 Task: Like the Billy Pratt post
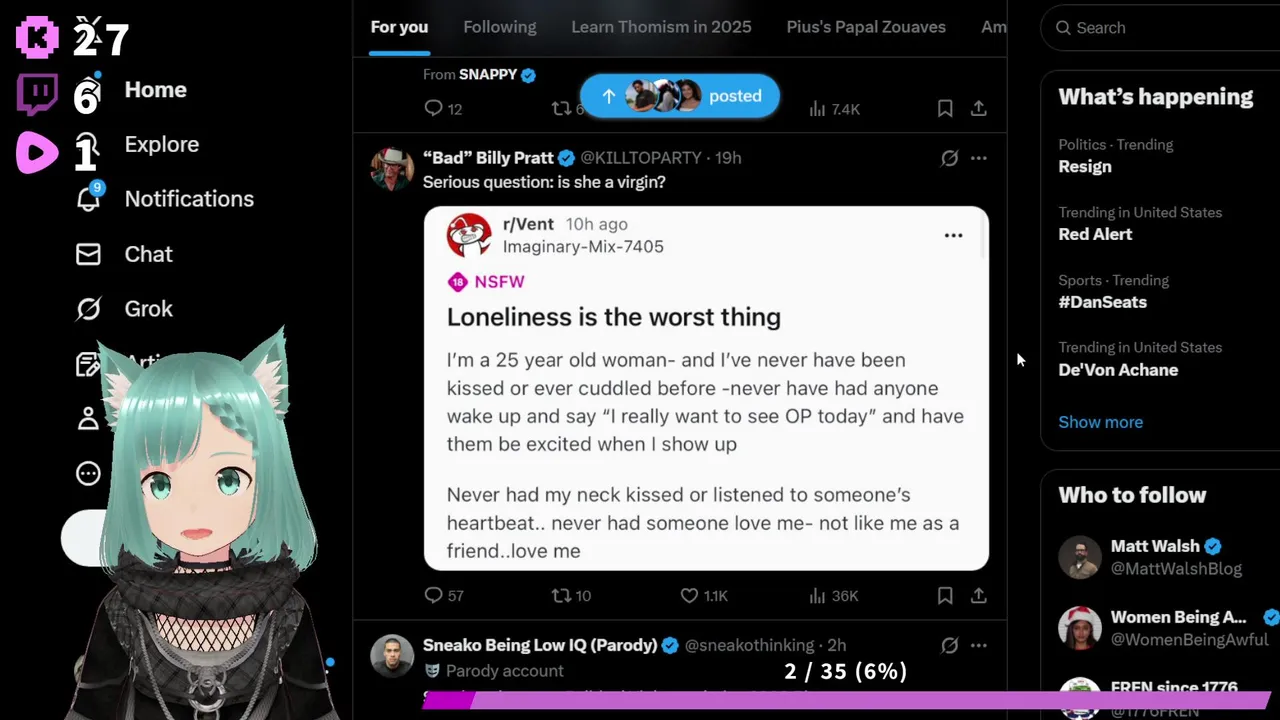(x=703, y=595)
